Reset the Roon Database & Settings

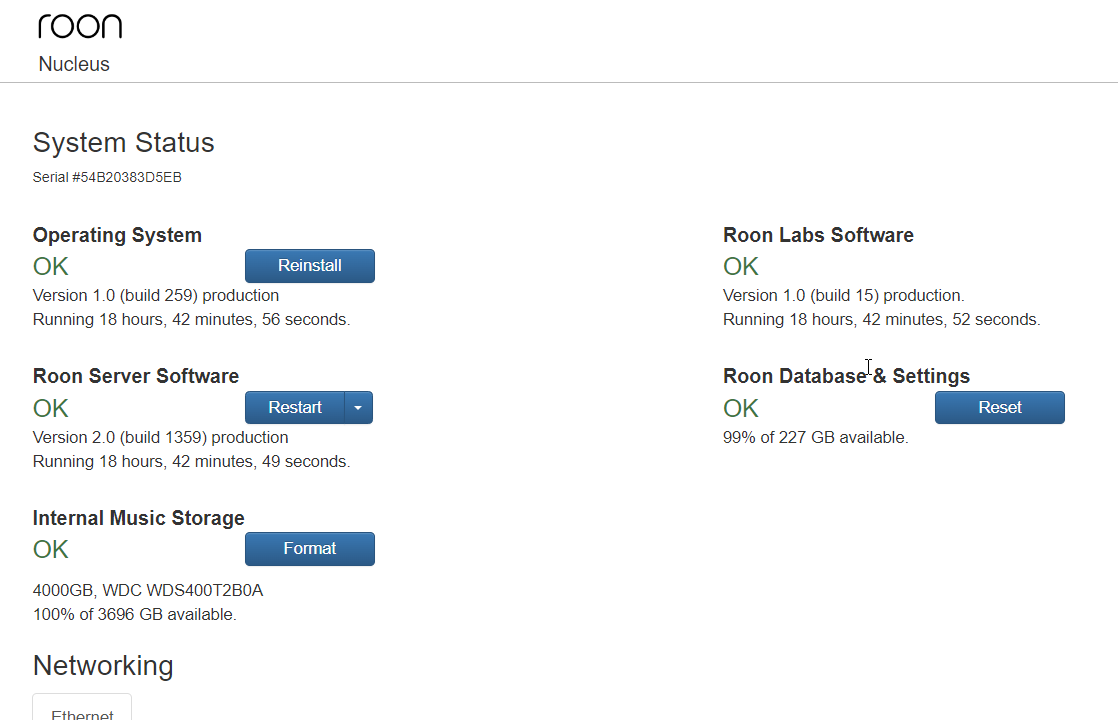click(999, 407)
